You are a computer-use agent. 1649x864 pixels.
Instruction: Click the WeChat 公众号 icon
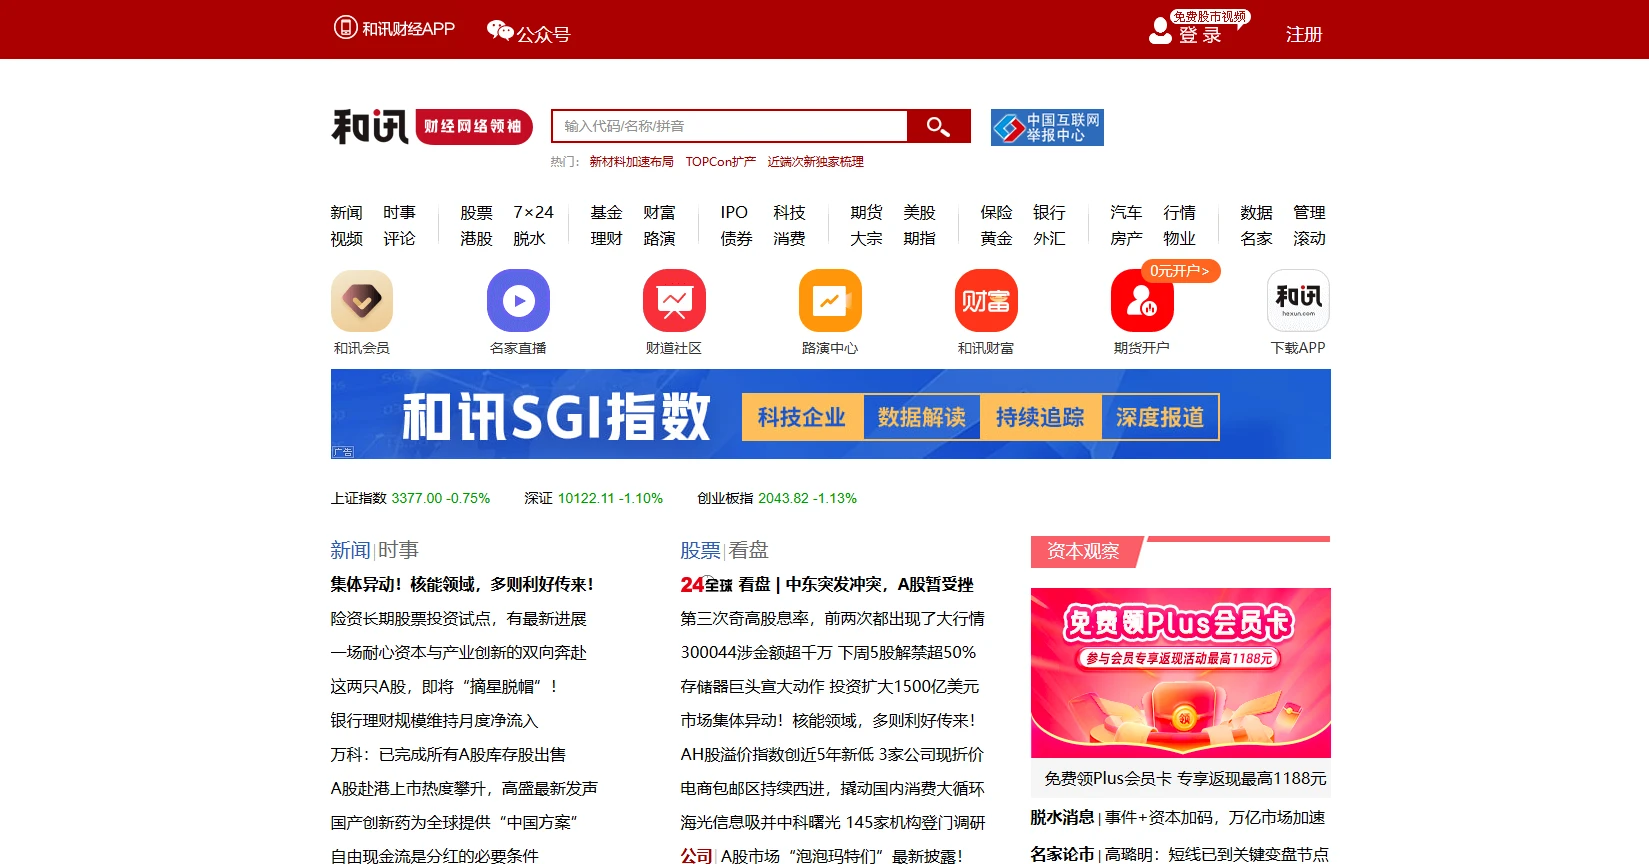pyautogui.click(x=500, y=31)
